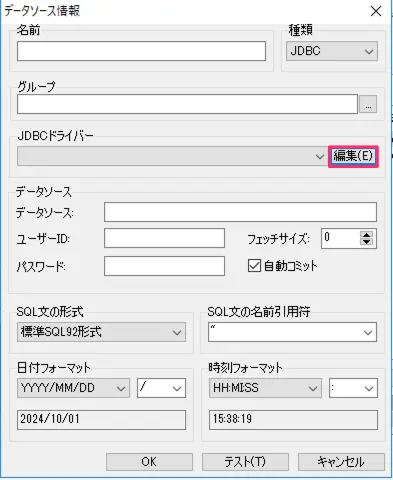Open the date separator slash dropdown

[x=161, y=388]
